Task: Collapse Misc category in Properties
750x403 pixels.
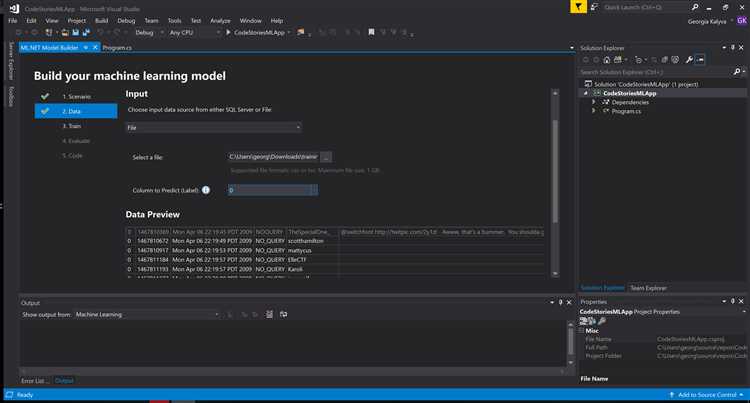Action: point(582,330)
